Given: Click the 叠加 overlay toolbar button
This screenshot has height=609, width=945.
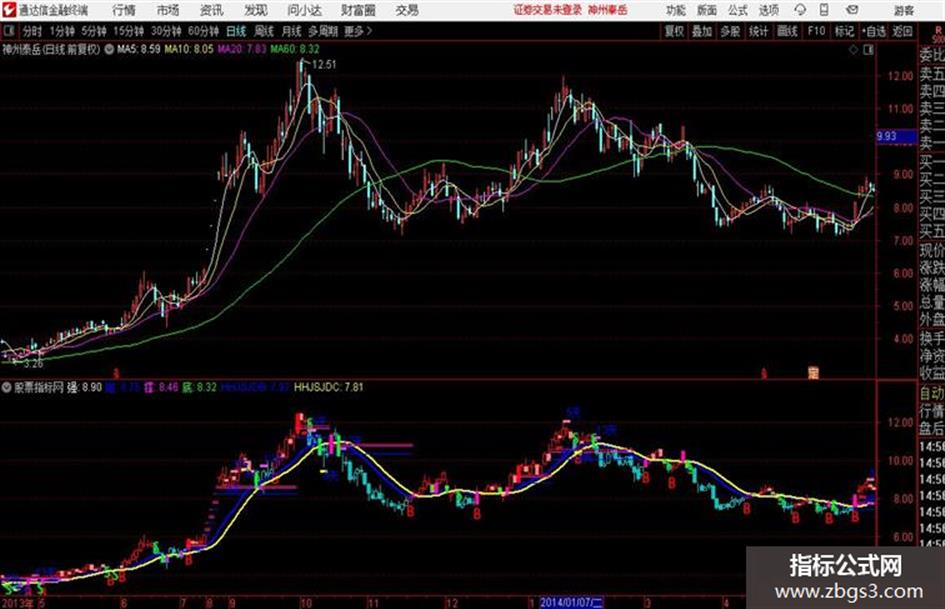Looking at the screenshot, I should pos(702,31).
